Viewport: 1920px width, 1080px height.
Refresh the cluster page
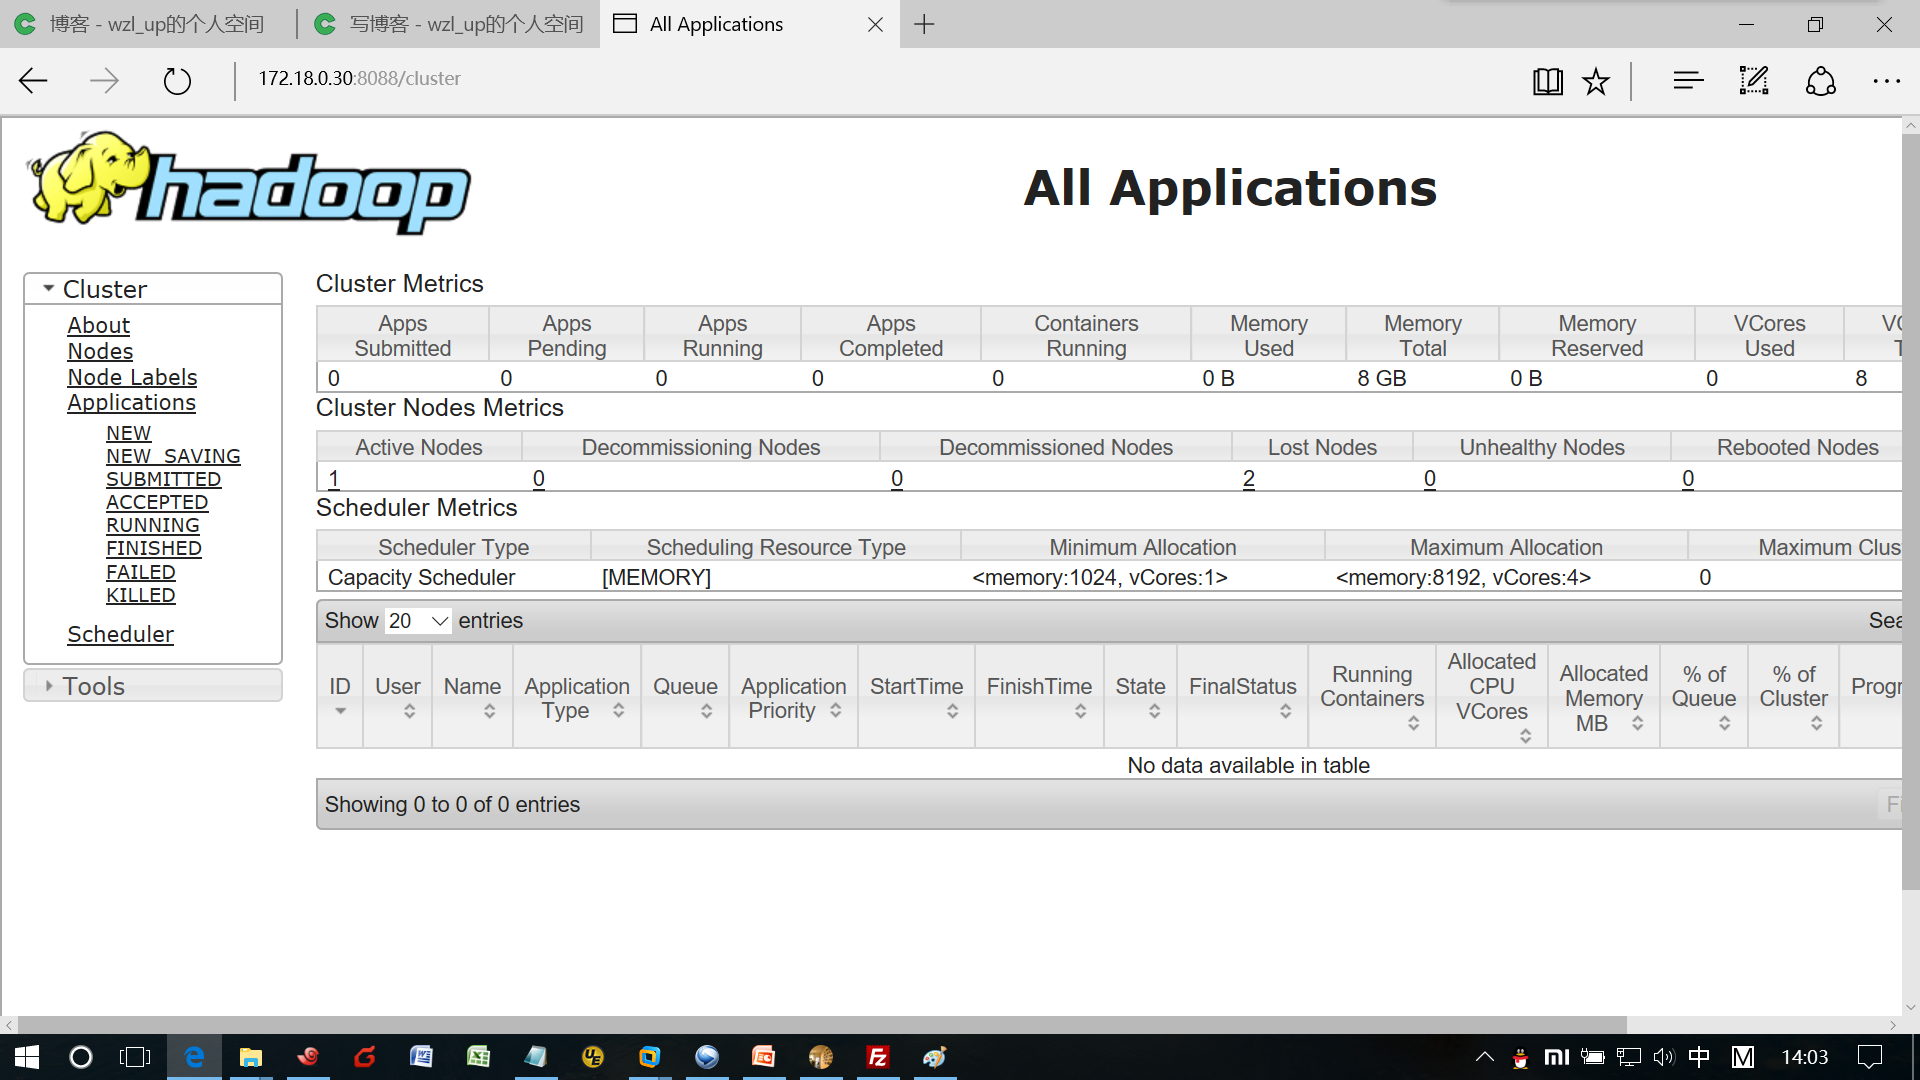click(177, 80)
